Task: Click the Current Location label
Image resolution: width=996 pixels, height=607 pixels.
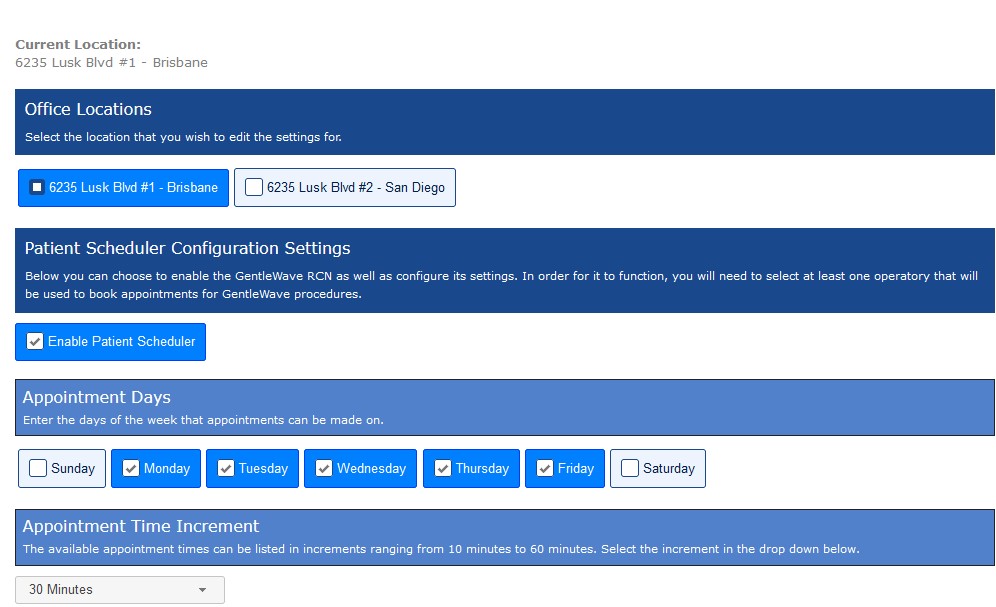Action: tap(78, 44)
